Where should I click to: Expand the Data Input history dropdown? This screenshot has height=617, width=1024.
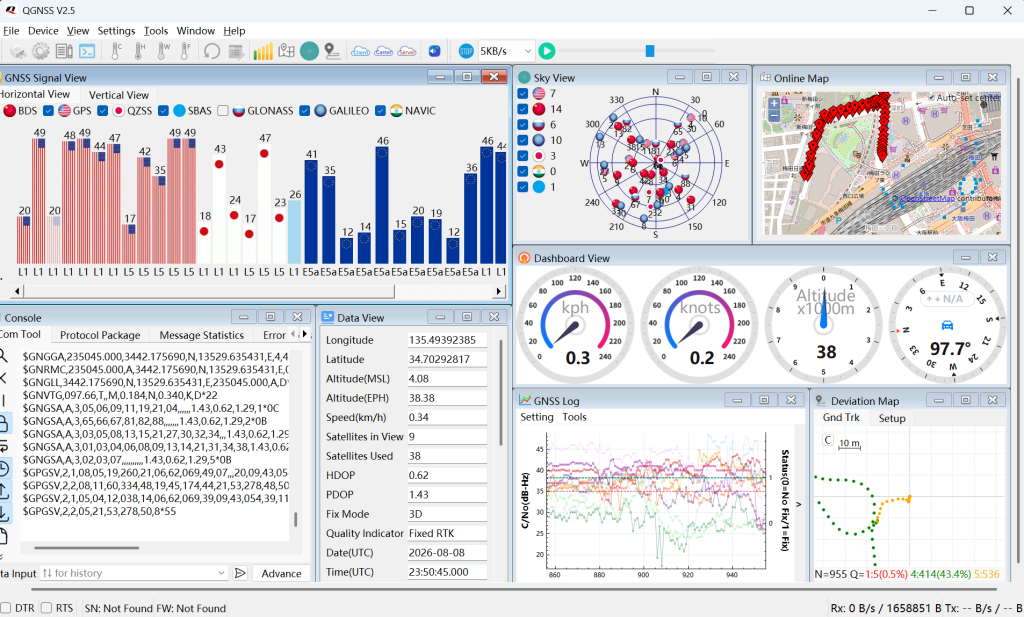pos(221,573)
